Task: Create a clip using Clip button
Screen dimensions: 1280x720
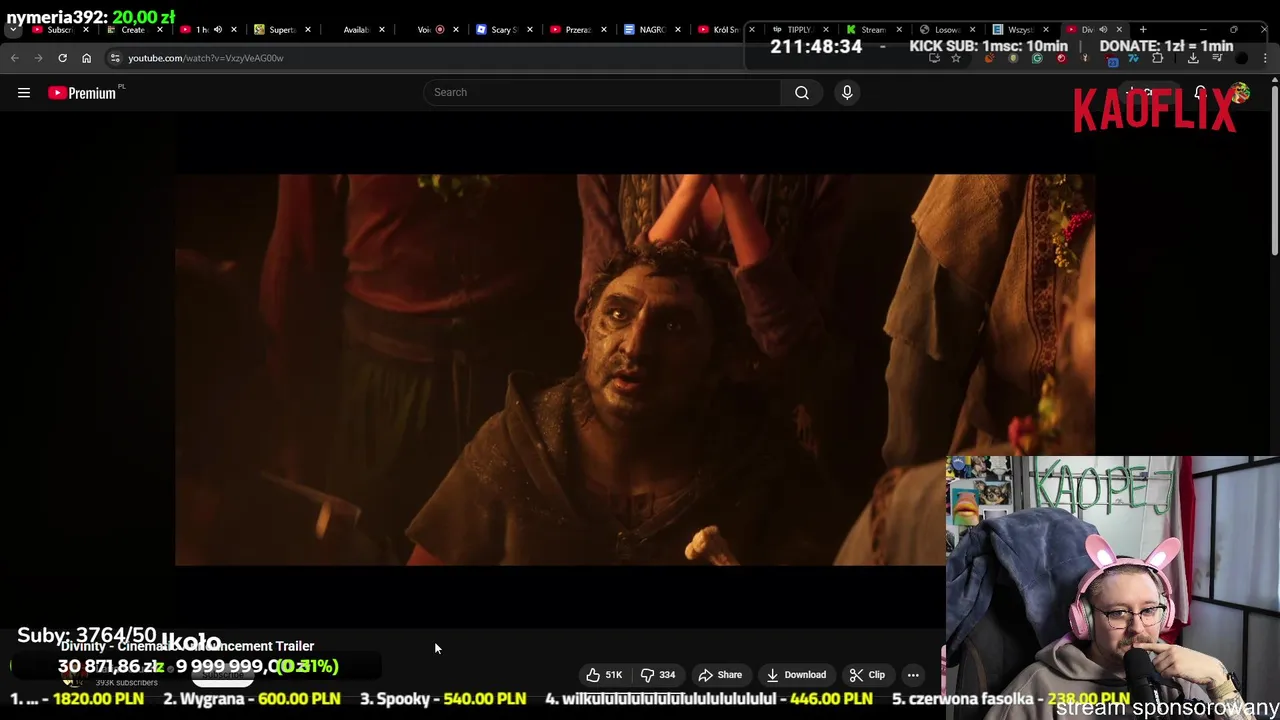Action: (x=867, y=675)
